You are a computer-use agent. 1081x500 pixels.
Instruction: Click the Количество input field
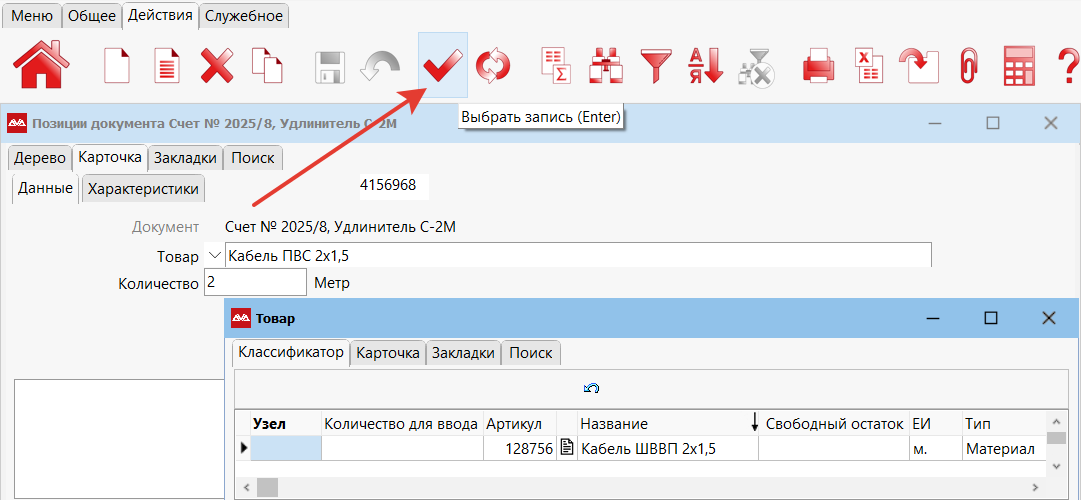click(255, 283)
